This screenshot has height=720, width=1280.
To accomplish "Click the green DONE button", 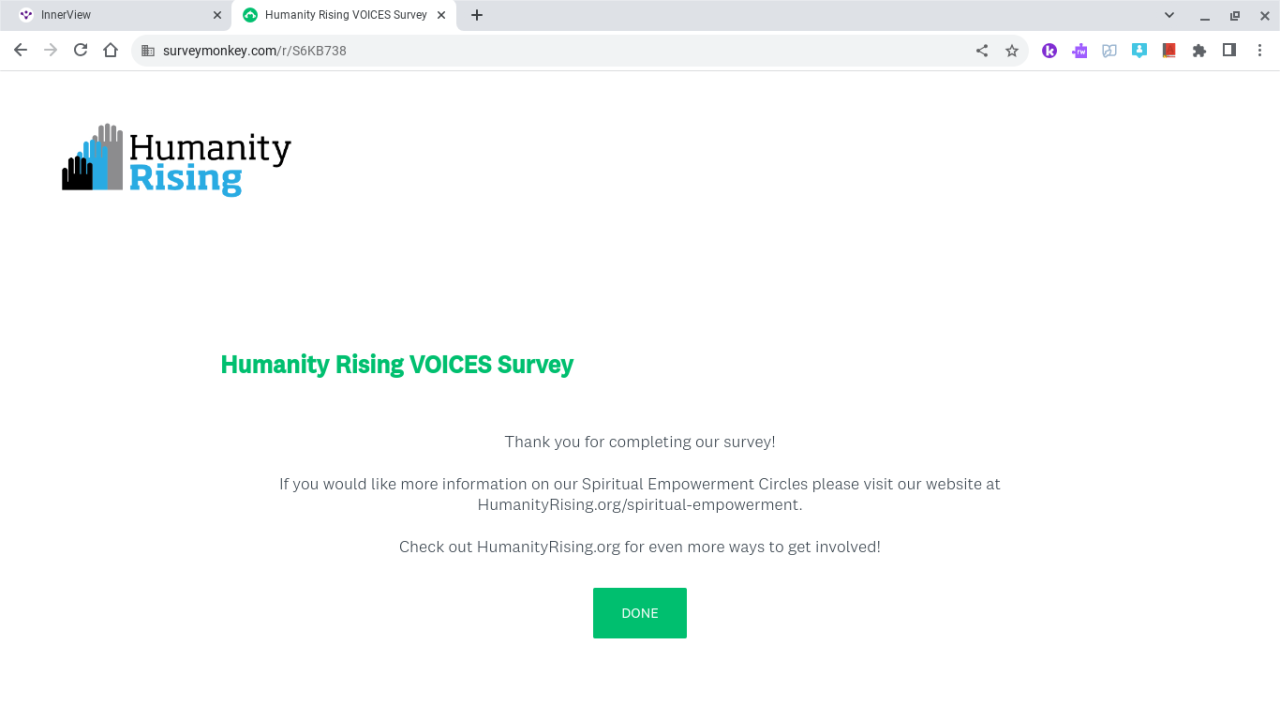I will pos(639,613).
